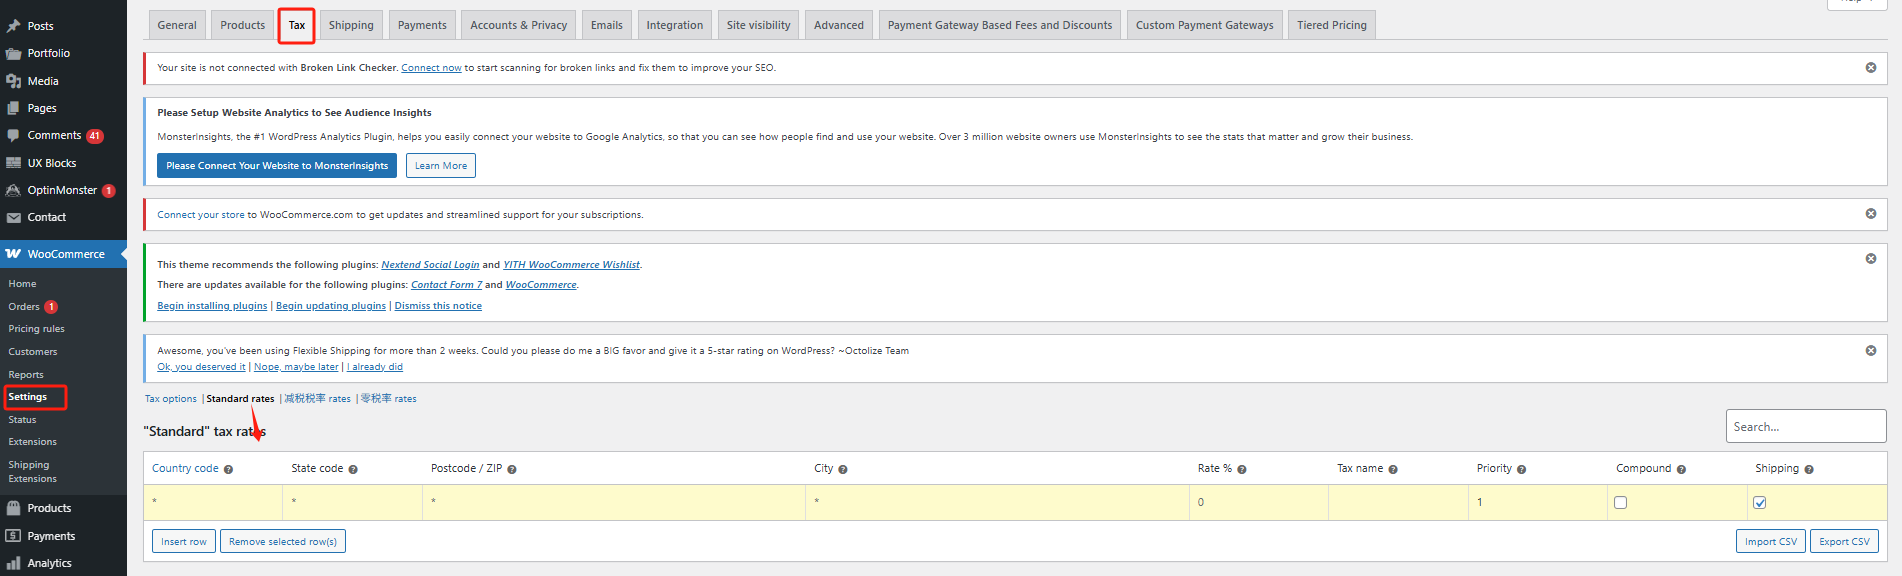The image size is (1902, 576).
Task: Open the Nextend Social Login link
Action: pos(430,265)
